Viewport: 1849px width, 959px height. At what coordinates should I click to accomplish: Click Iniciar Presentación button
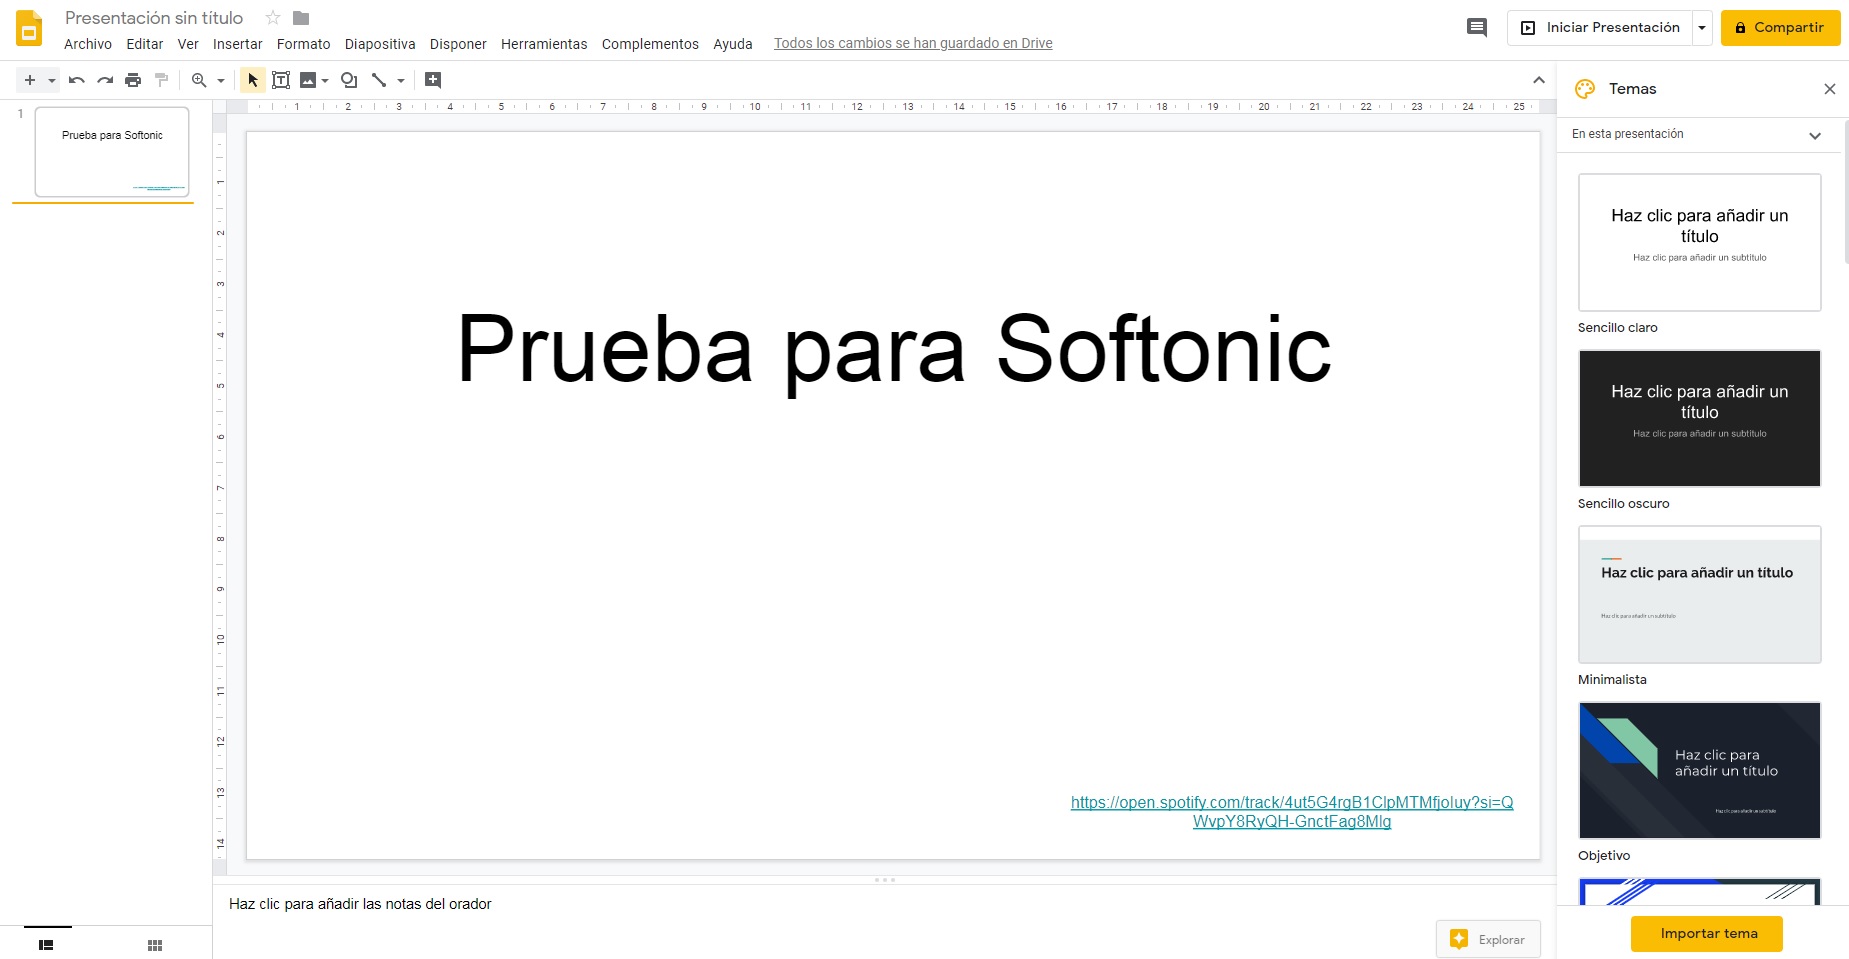1600,28
